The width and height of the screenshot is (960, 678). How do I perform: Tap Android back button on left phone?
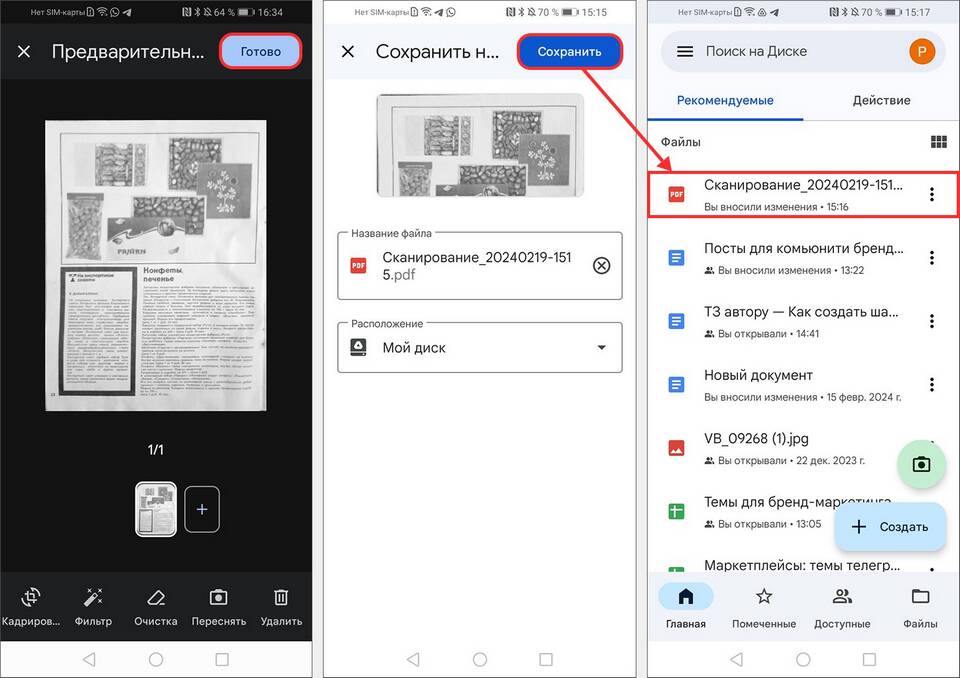[x=89, y=659]
